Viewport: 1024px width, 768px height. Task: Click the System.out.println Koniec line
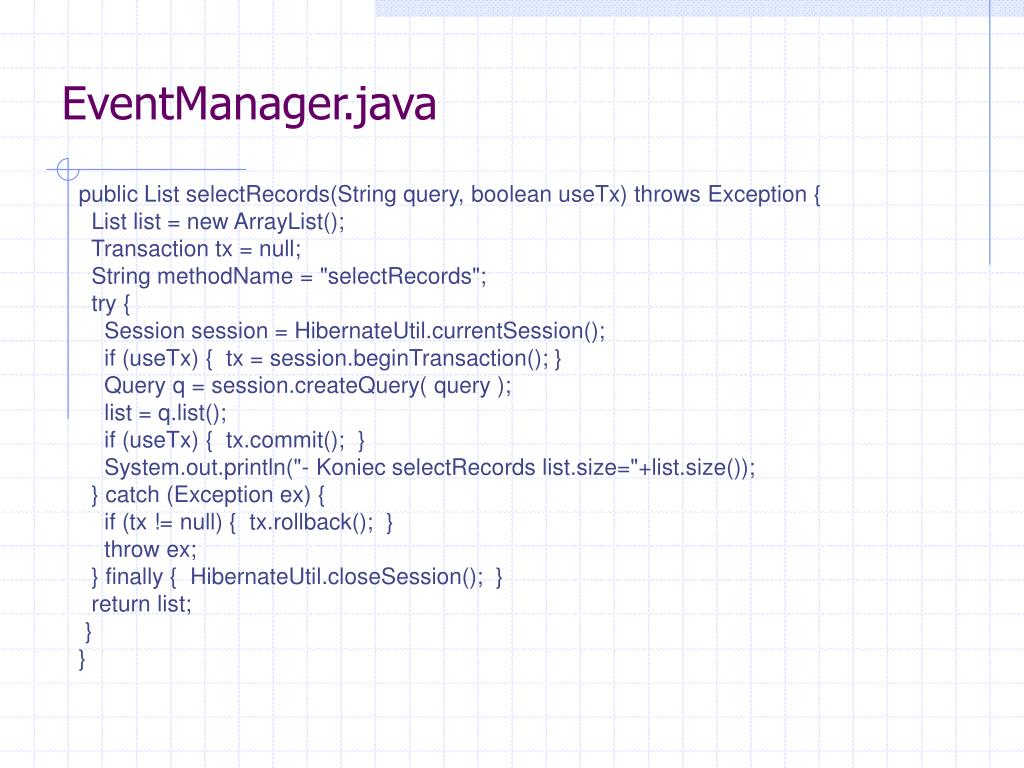430,468
